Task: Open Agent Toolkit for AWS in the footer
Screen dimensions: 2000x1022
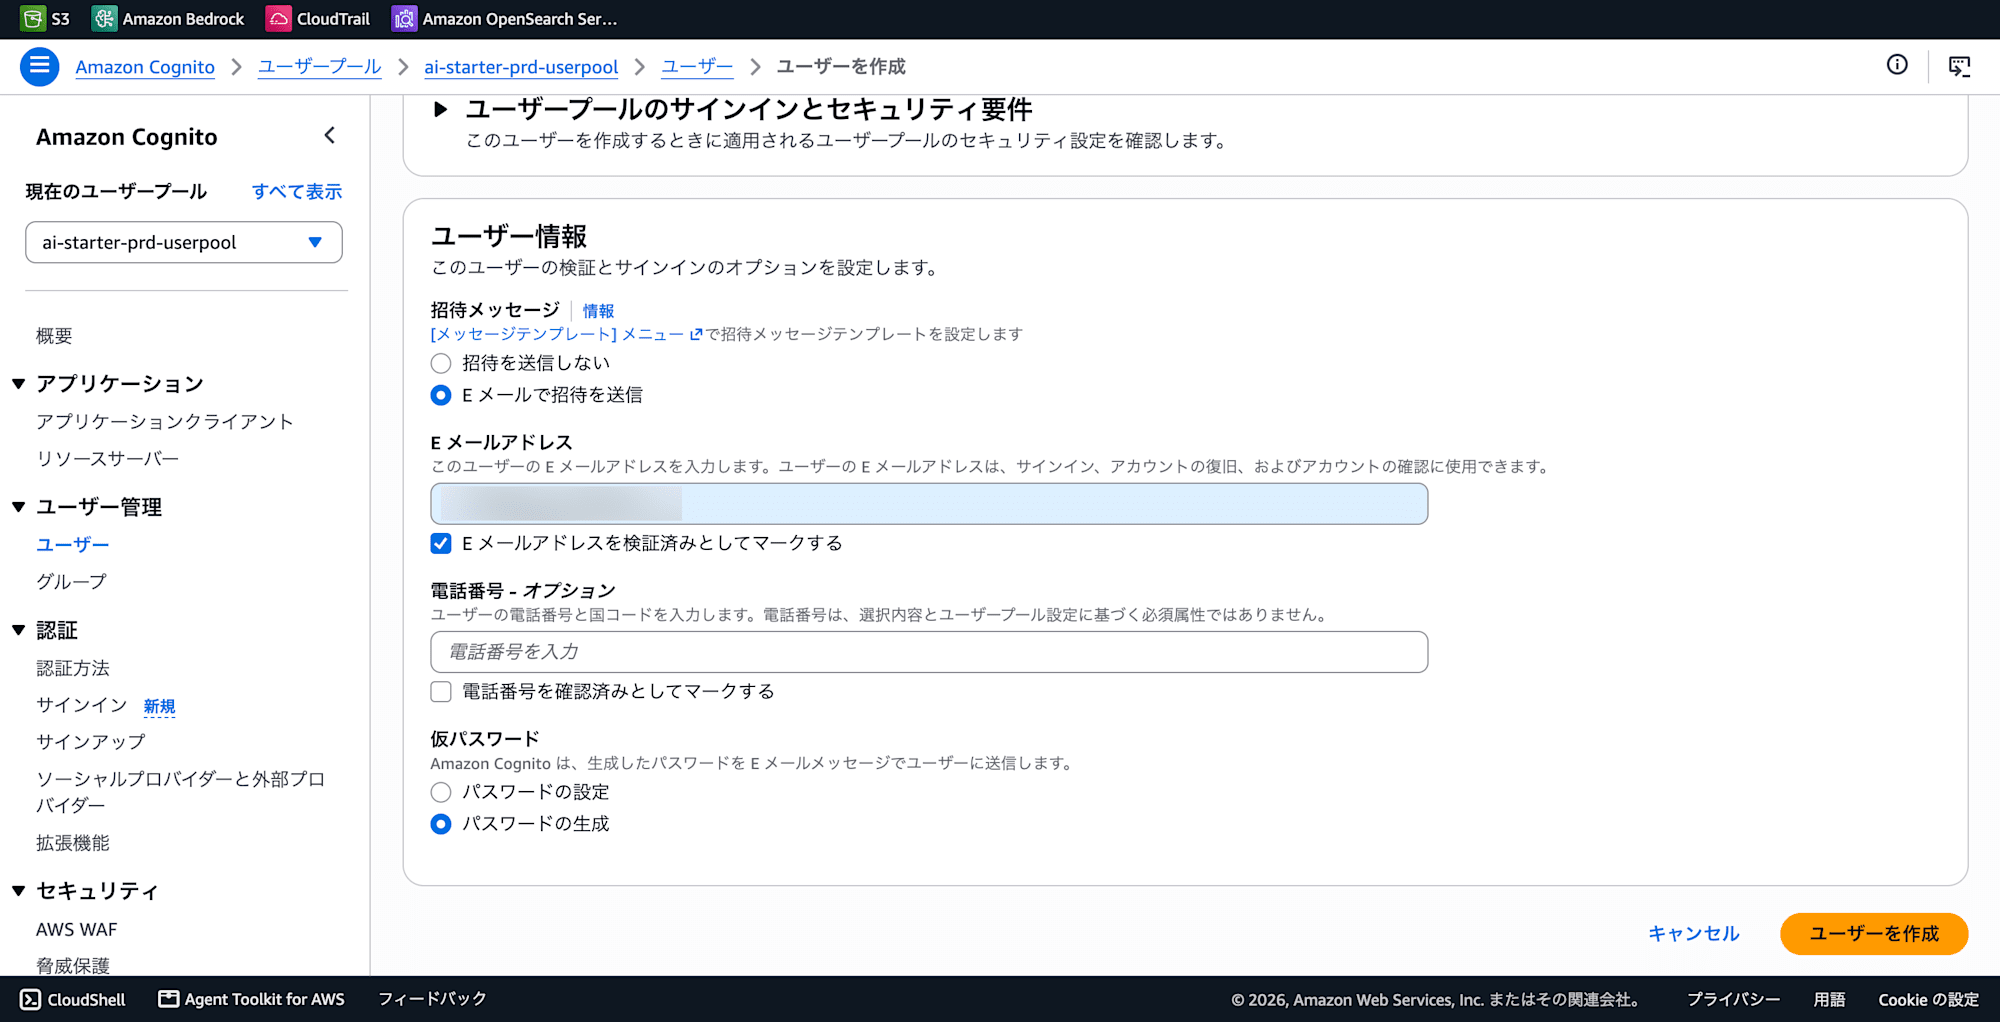Action: (x=251, y=999)
